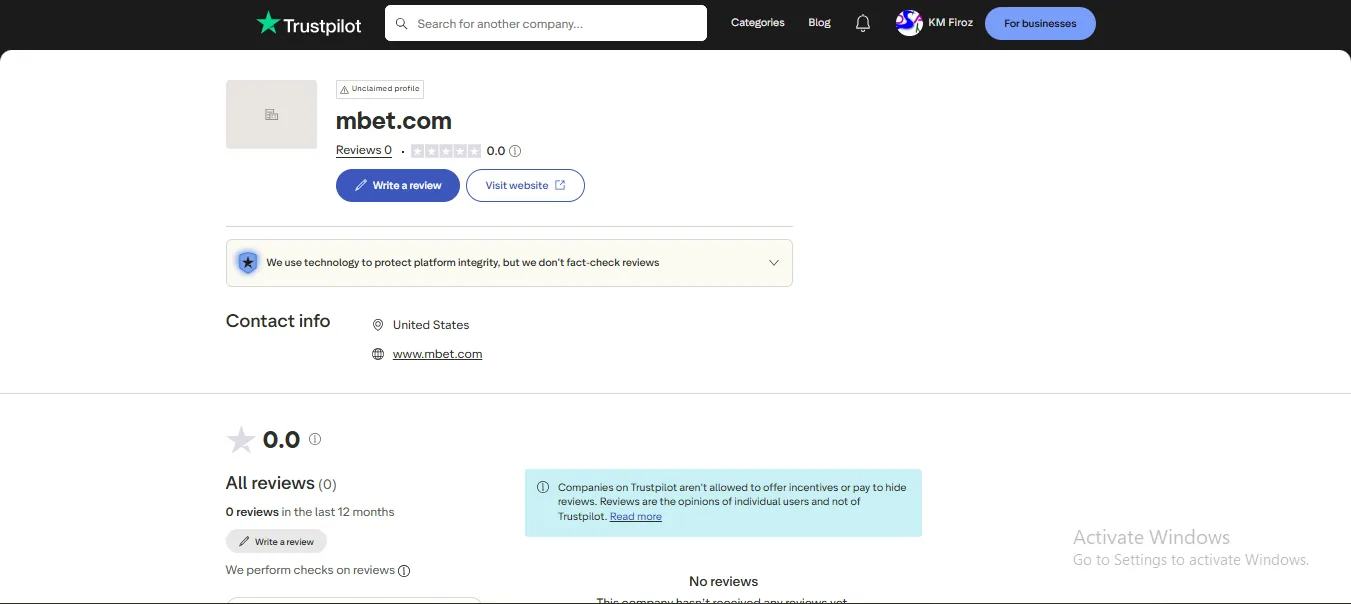Open the Blog menu item
The width and height of the screenshot is (1351, 604).
click(x=819, y=22)
